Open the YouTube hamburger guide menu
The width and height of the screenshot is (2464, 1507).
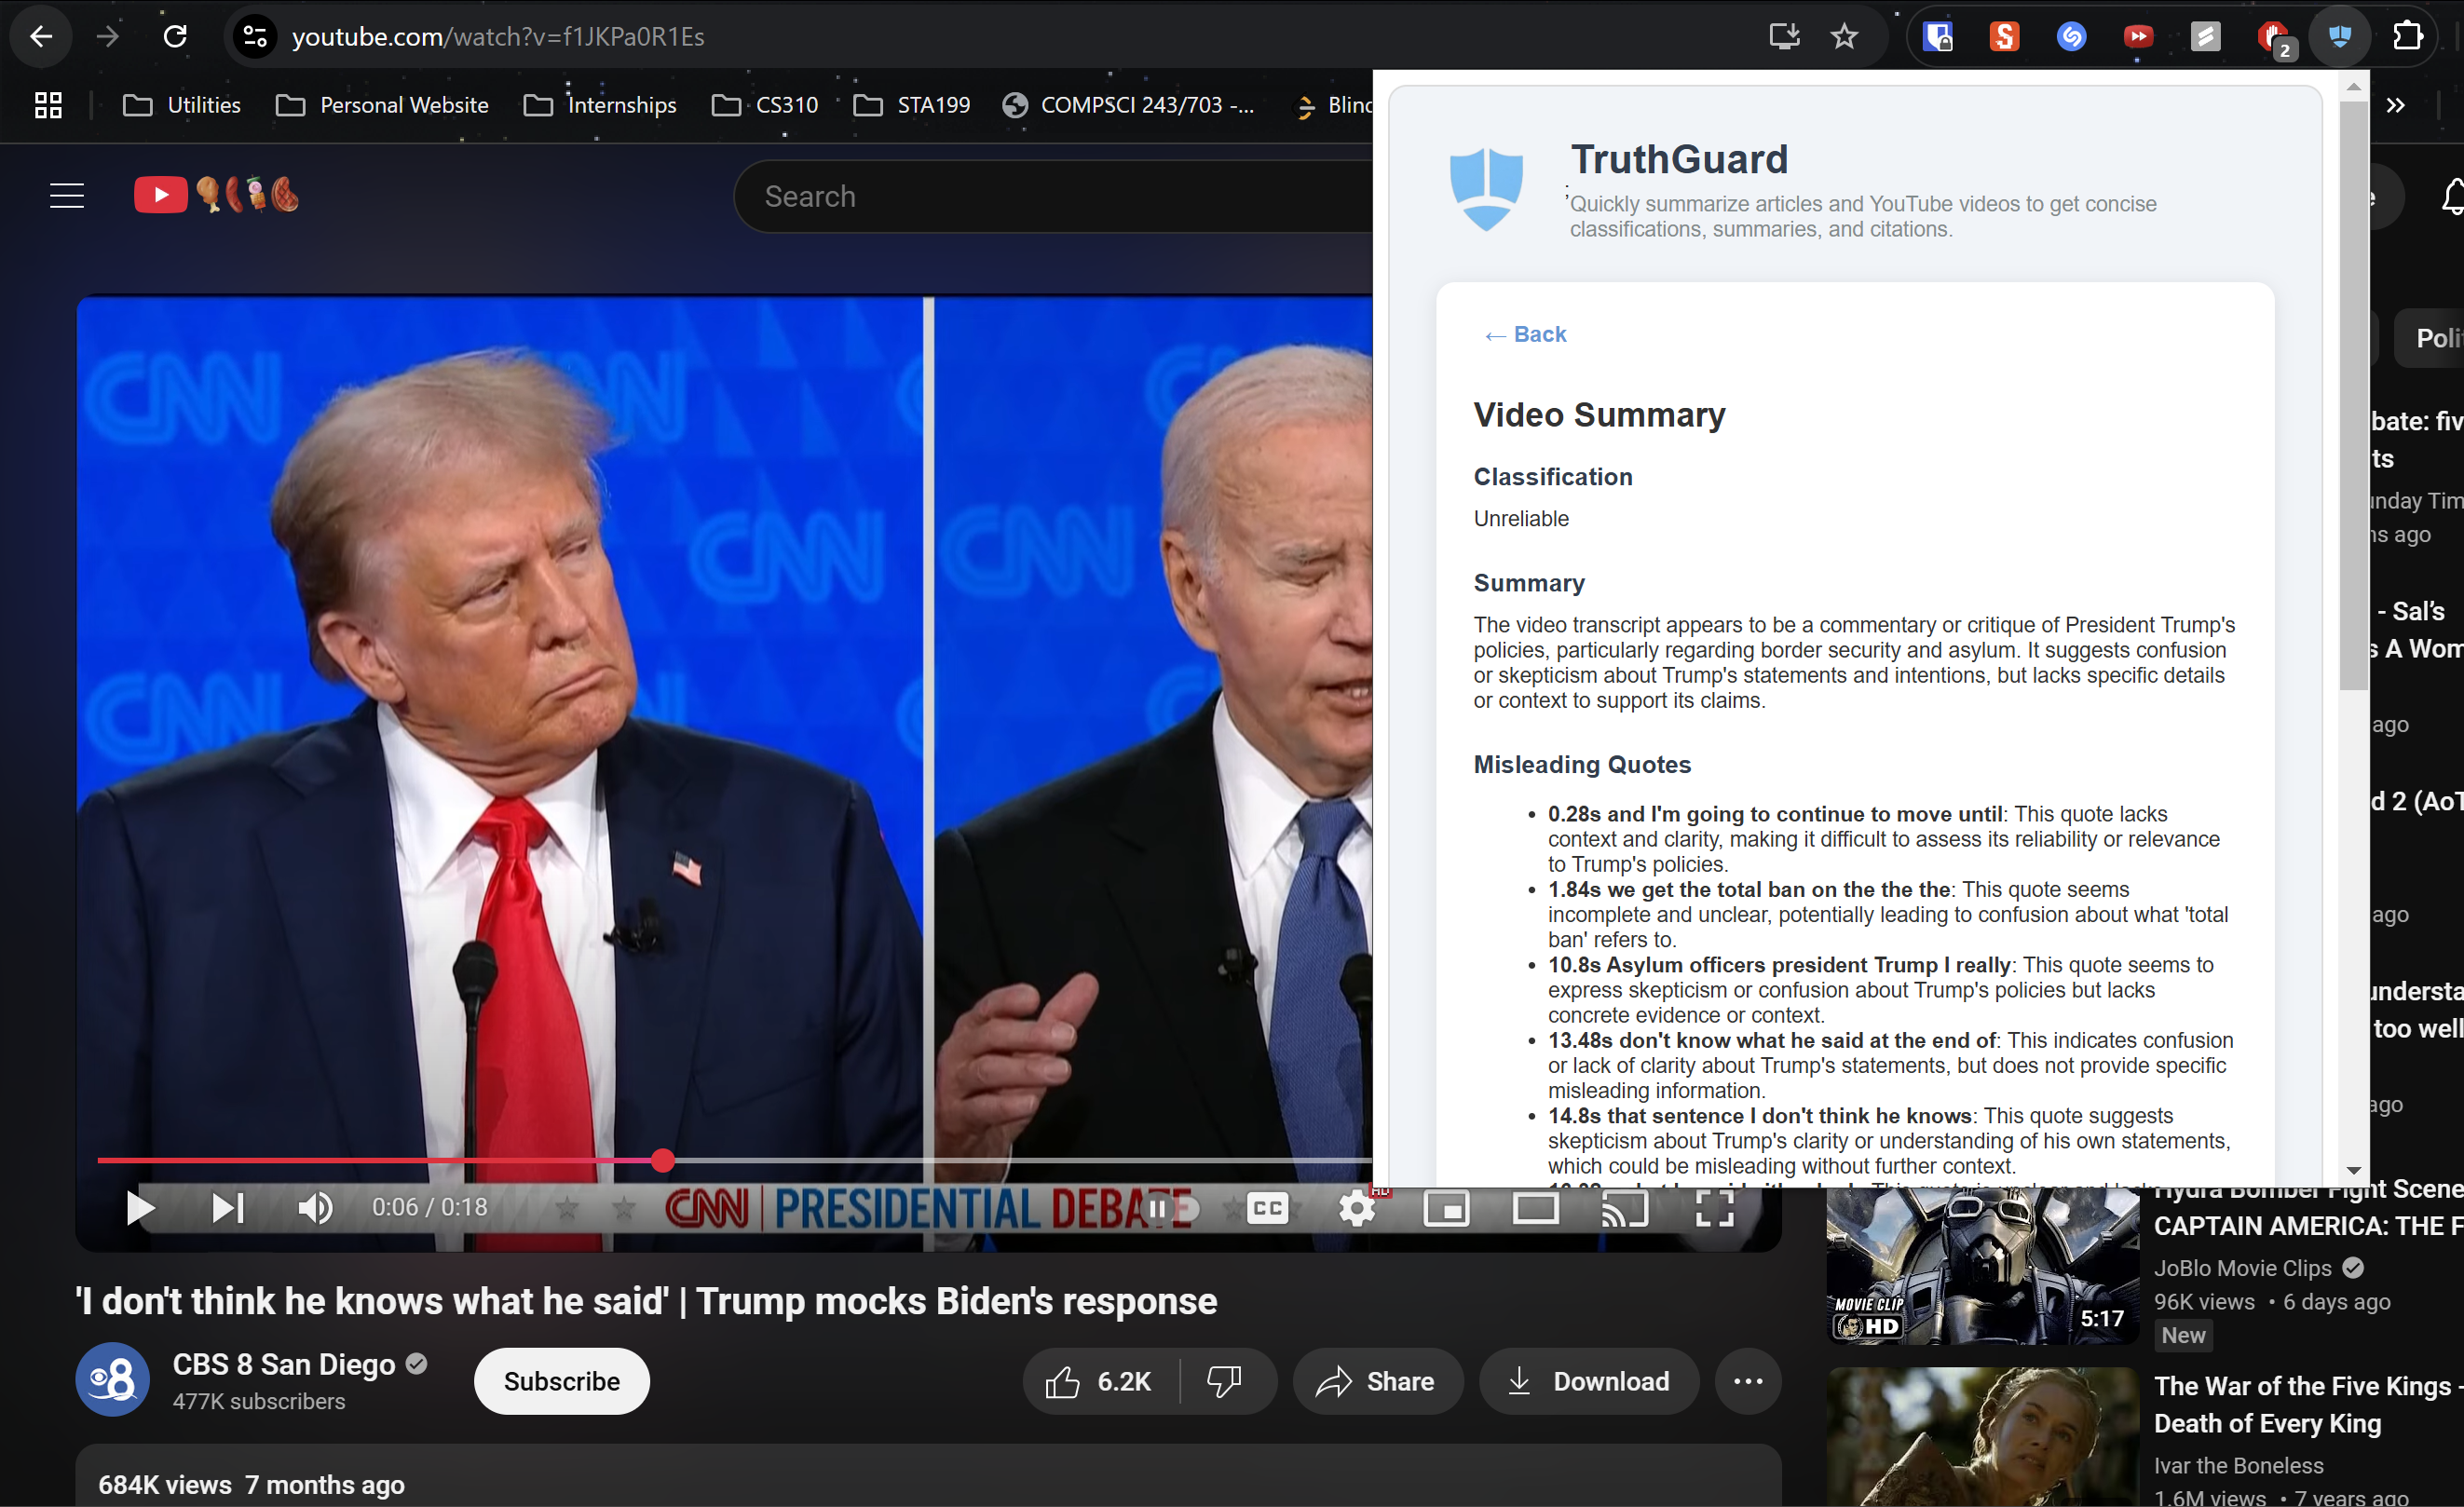click(67, 196)
